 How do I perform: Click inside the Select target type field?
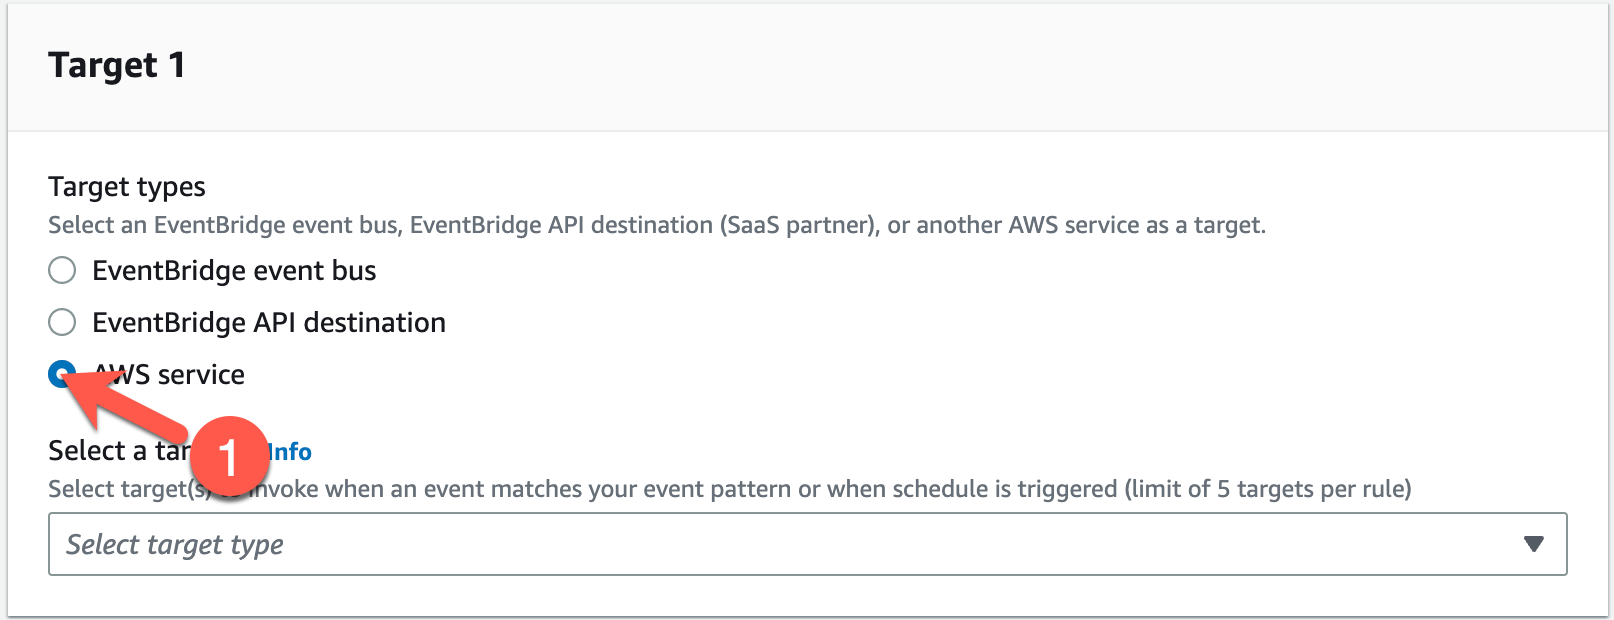coord(400,544)
